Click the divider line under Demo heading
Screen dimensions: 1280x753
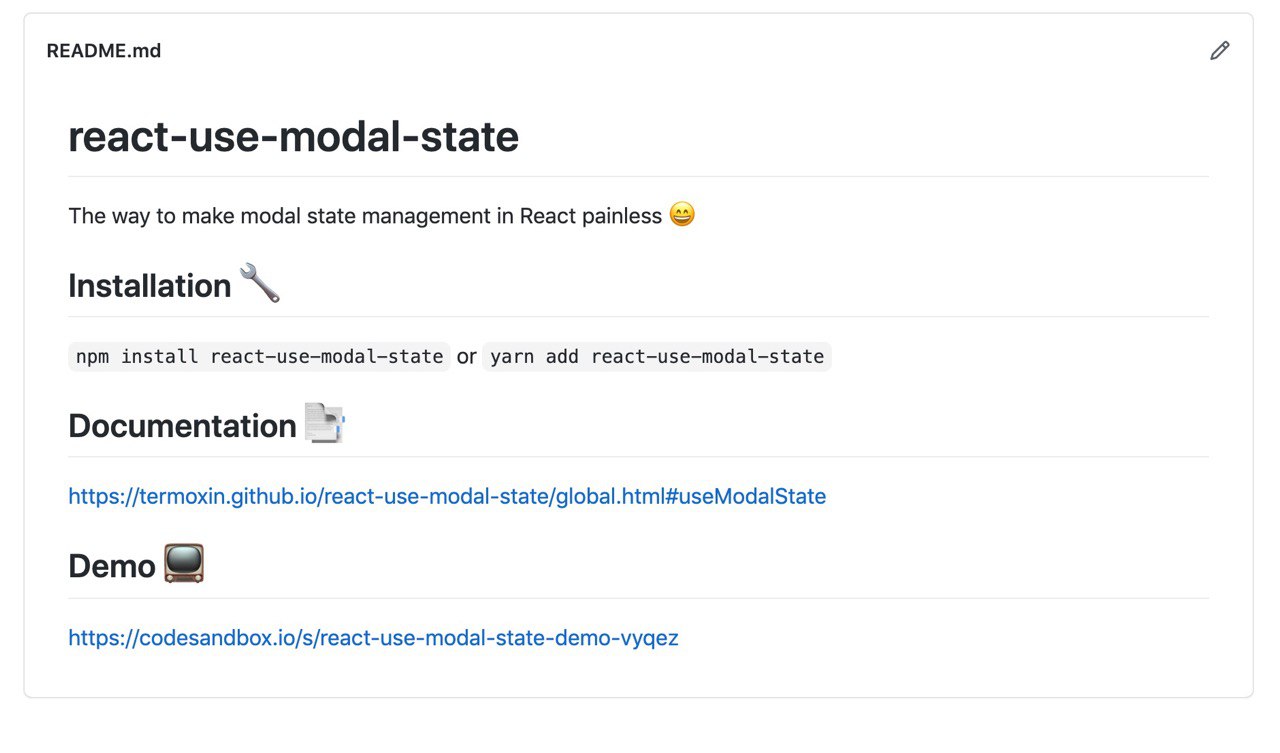click(638, 598)
